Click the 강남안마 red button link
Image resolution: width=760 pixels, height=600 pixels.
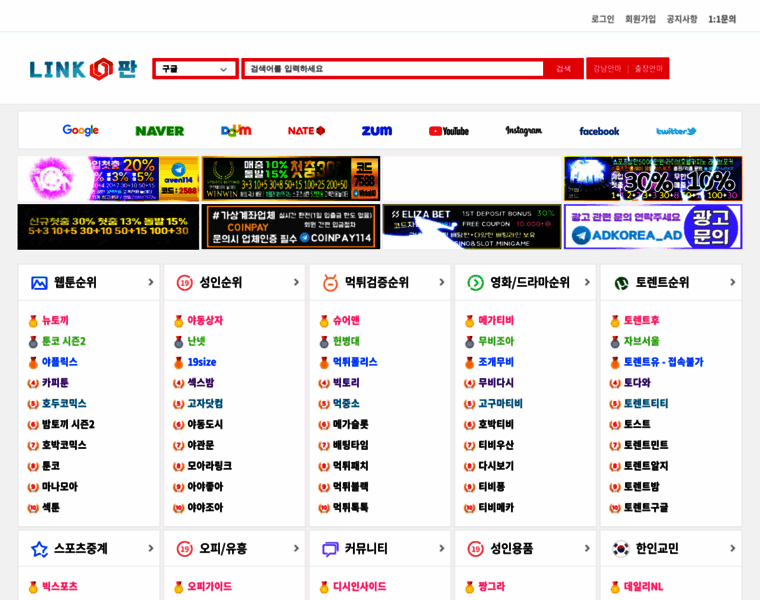click(607, 69)
